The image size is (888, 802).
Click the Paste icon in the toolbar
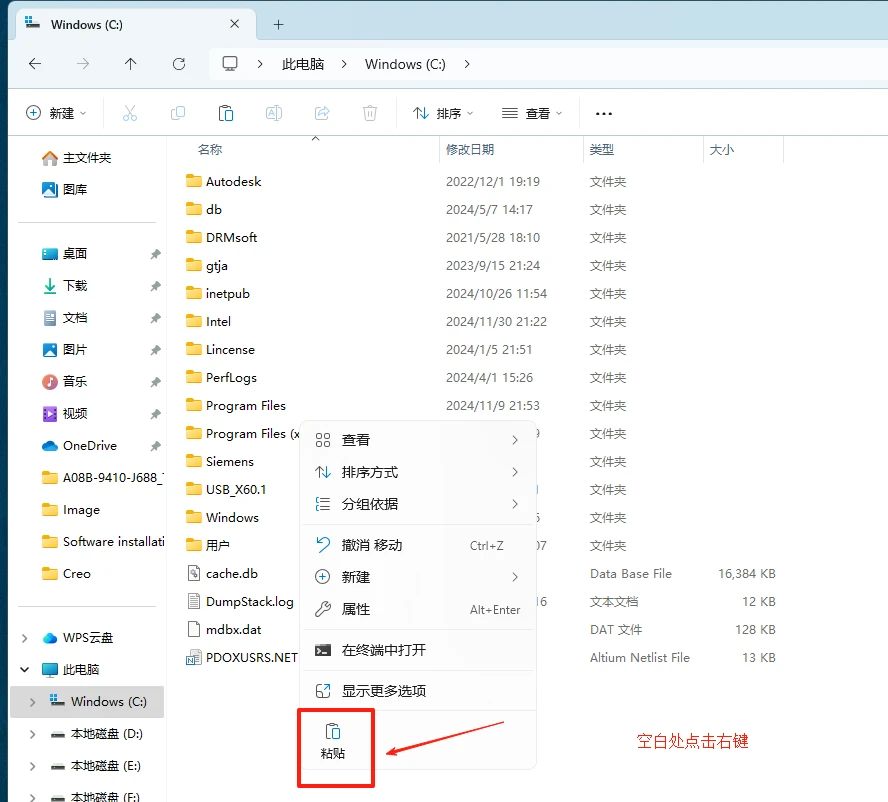click(x=225, y=113)
